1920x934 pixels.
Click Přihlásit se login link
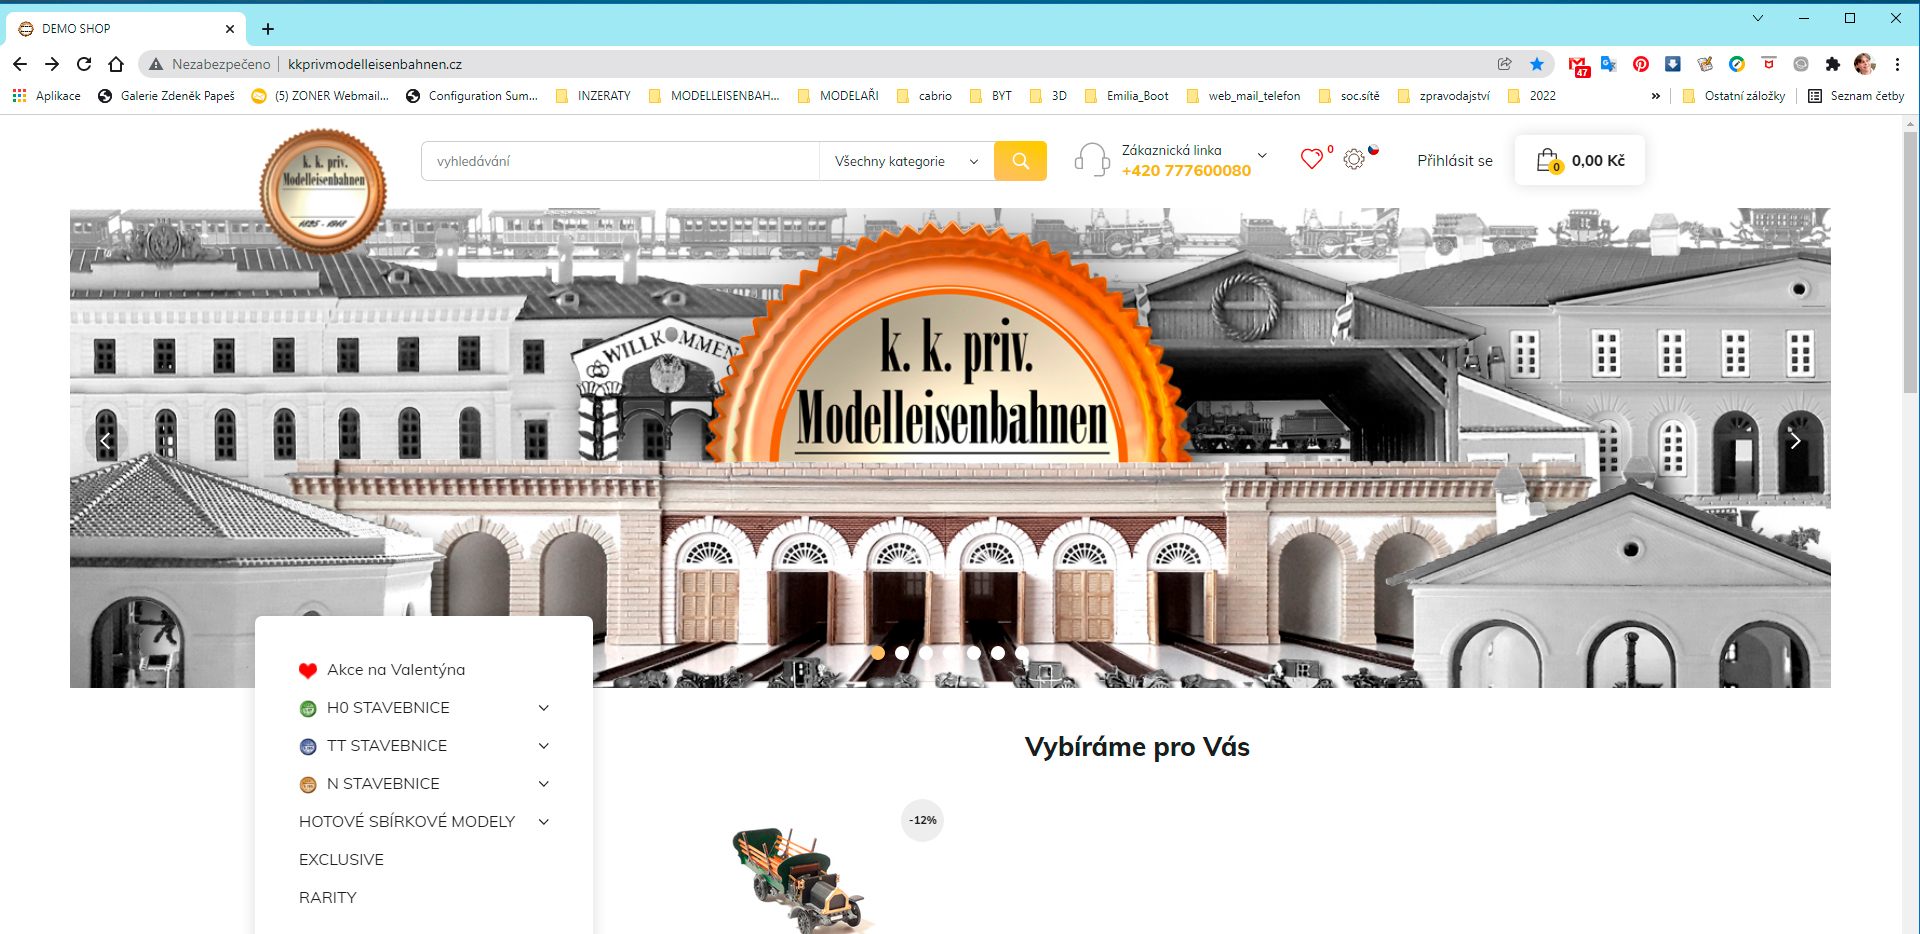(1455, 161)
